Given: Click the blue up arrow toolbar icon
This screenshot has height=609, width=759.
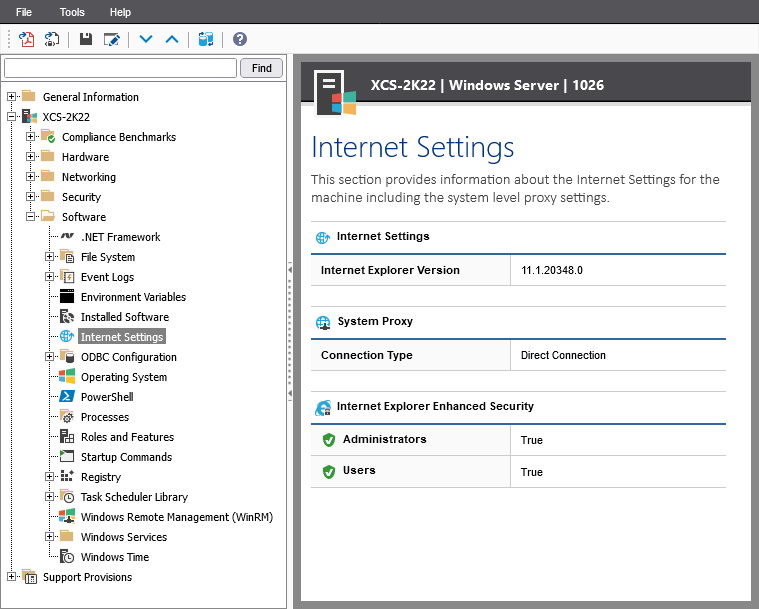Looking at the screenshot, I should point(172,39).
